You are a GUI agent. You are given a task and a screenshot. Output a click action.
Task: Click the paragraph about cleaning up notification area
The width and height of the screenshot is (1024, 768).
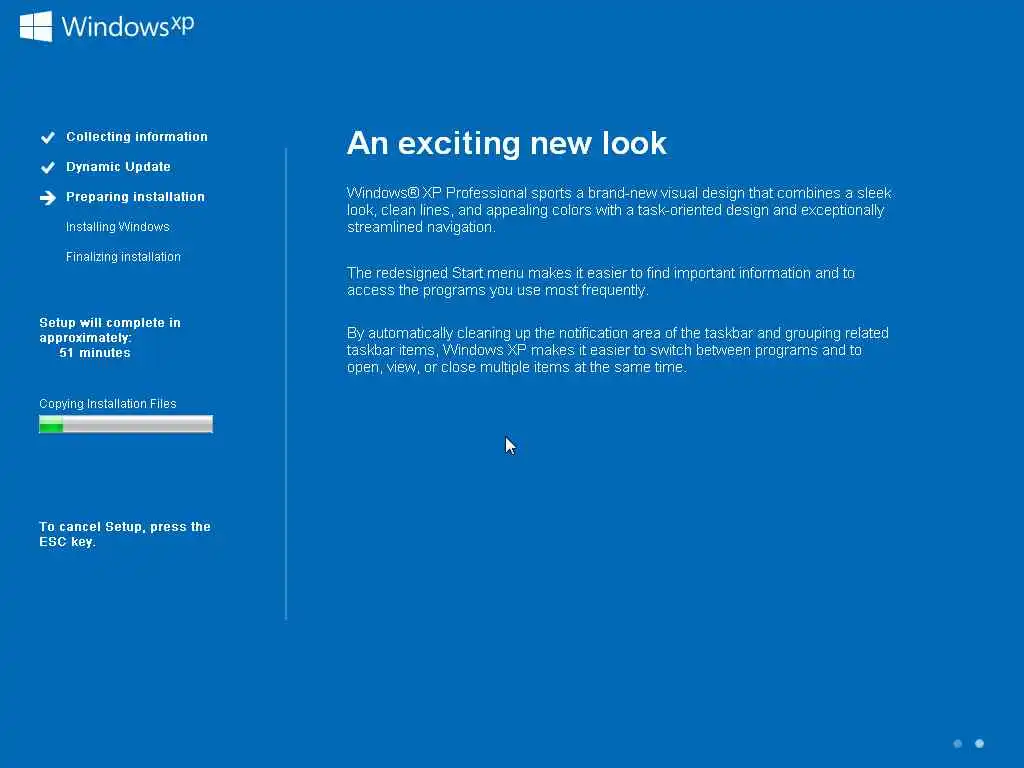[618, 350]
